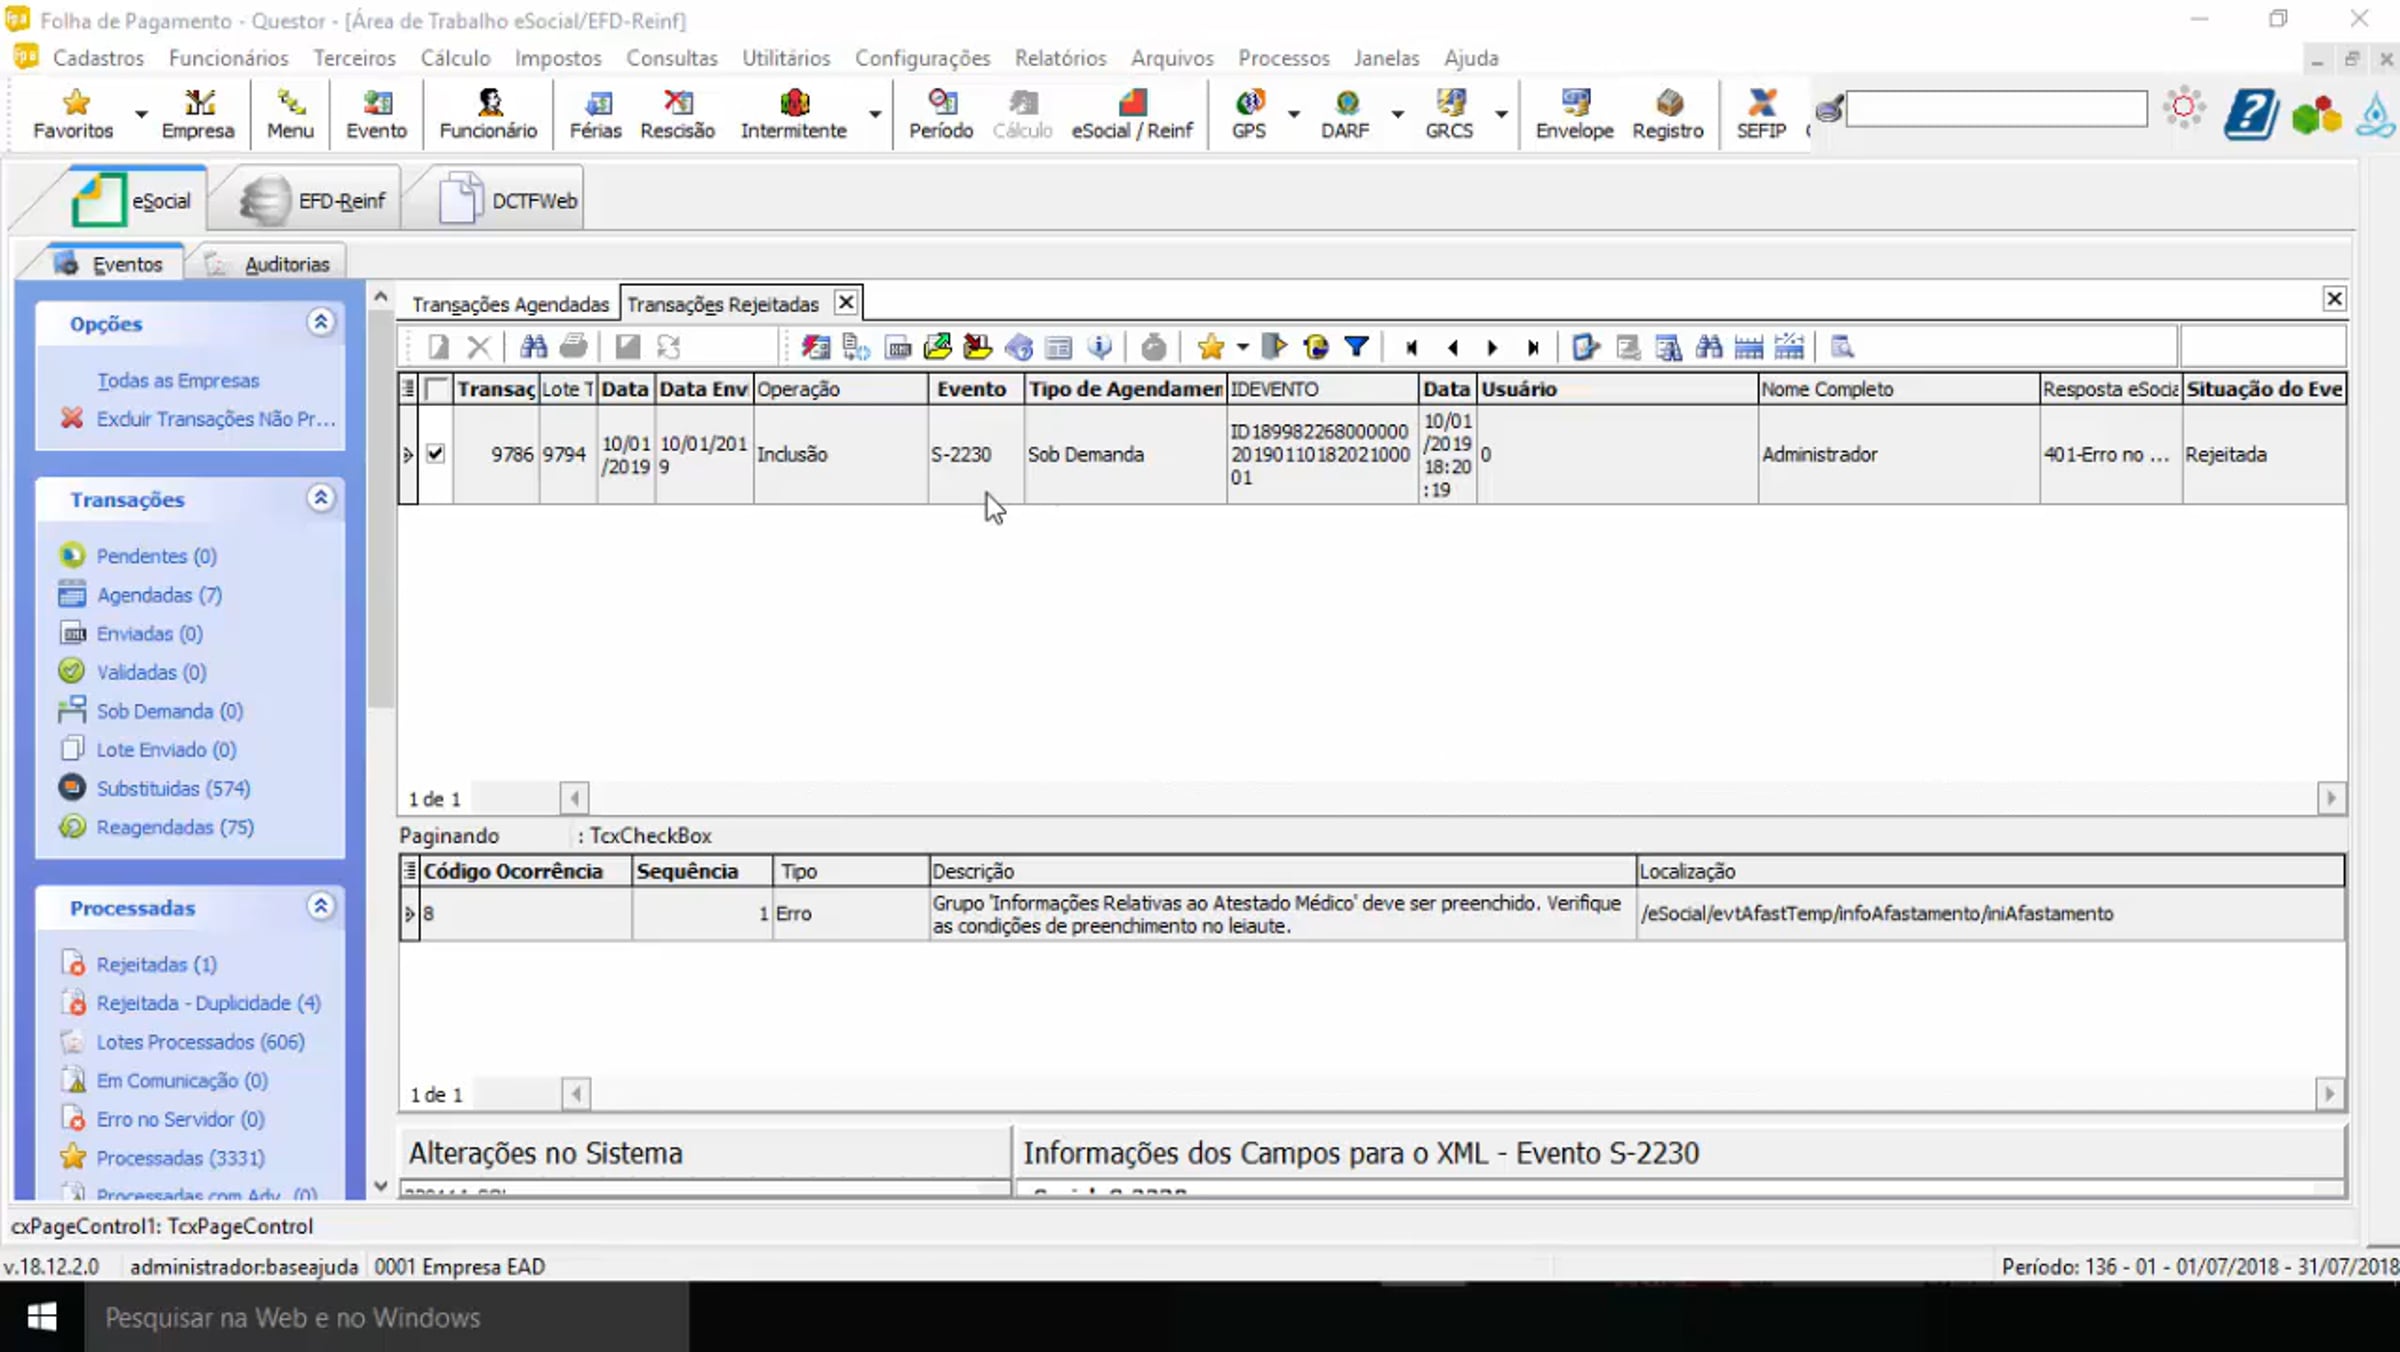Click the SEFIP toolbar icon
This screenshot has height=1352, width=2400.
tap(1760, 113)
